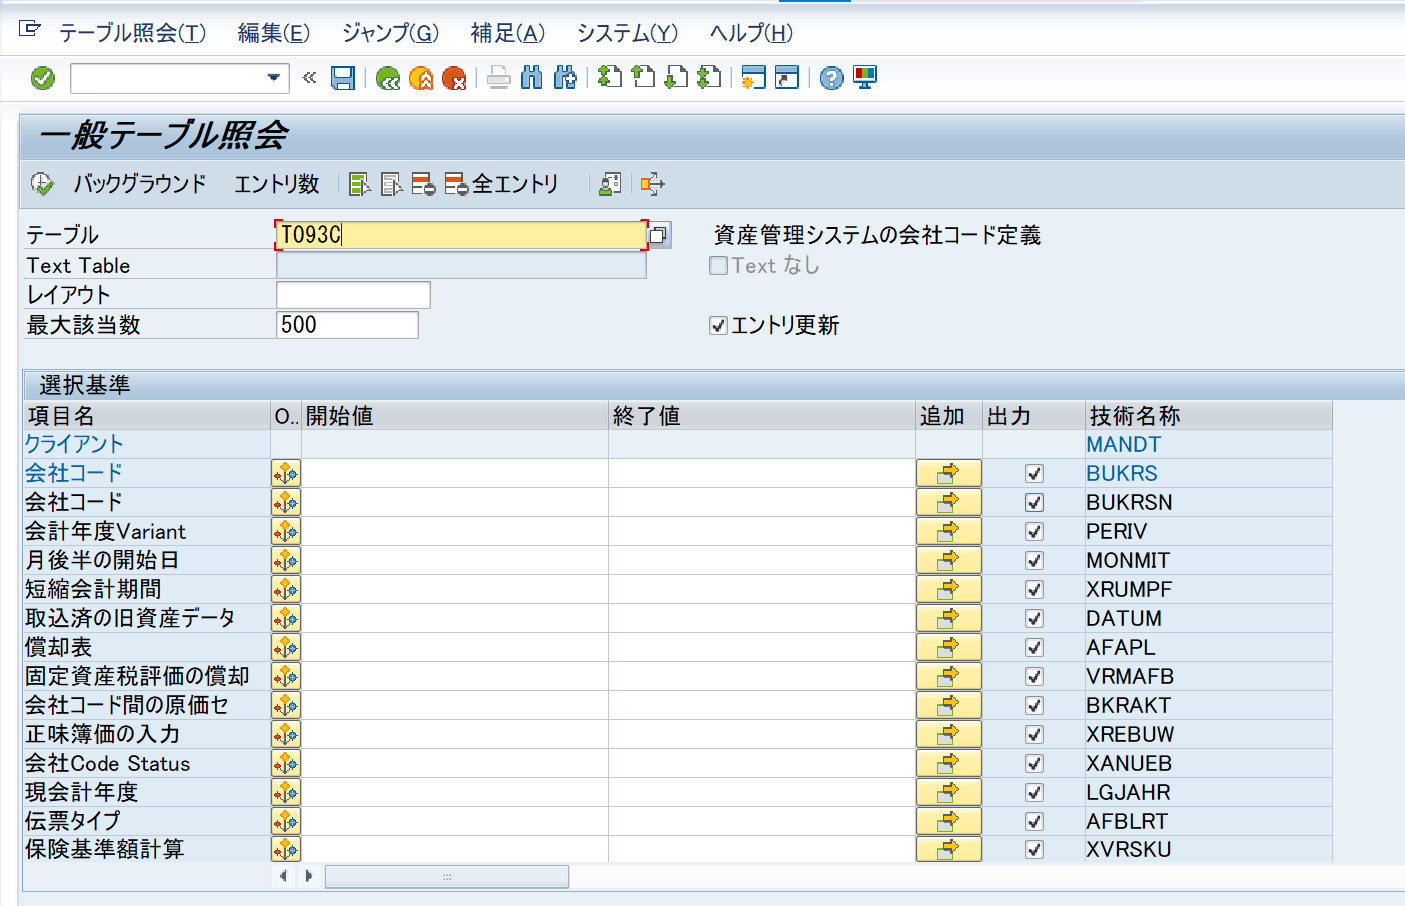Click the Help question mark icon
1405x906 pixels.
tap(831, 78)
